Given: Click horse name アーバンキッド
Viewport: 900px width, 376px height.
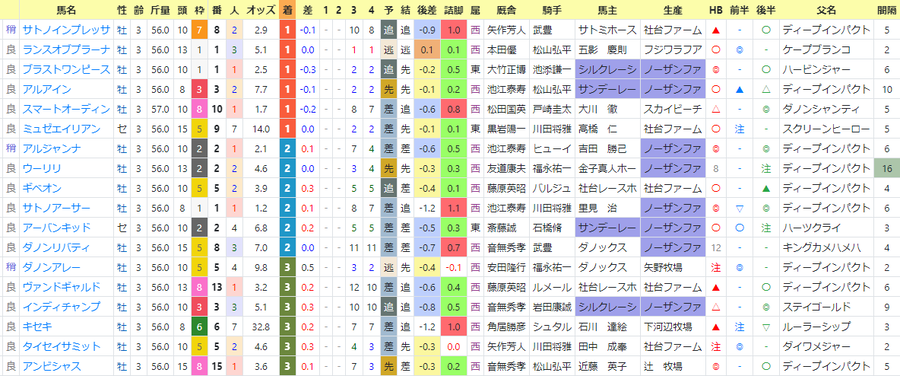Looking at the screenshot, I should tap(56, 228).
